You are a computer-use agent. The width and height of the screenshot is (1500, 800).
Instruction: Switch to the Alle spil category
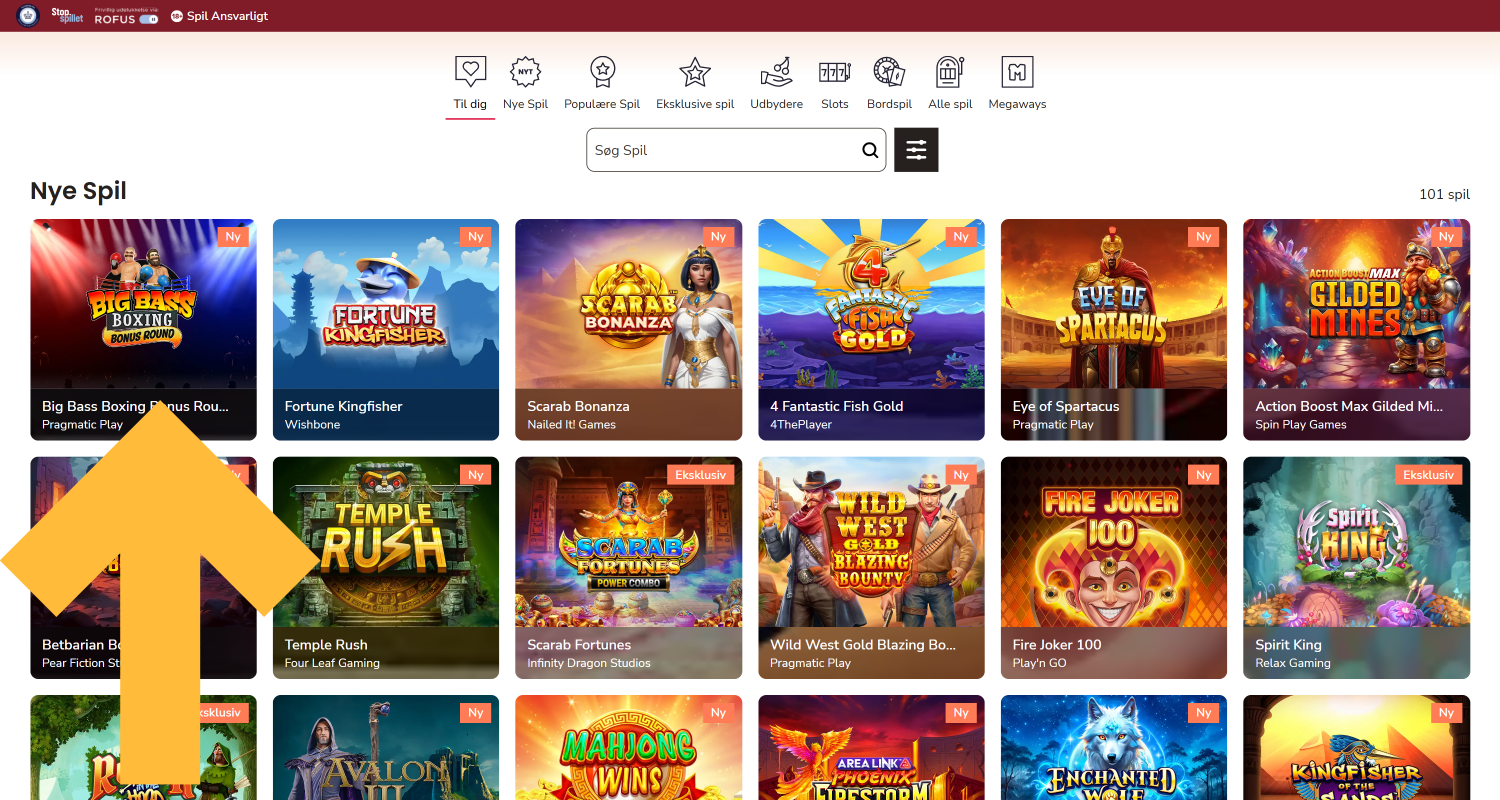[950, 84]
